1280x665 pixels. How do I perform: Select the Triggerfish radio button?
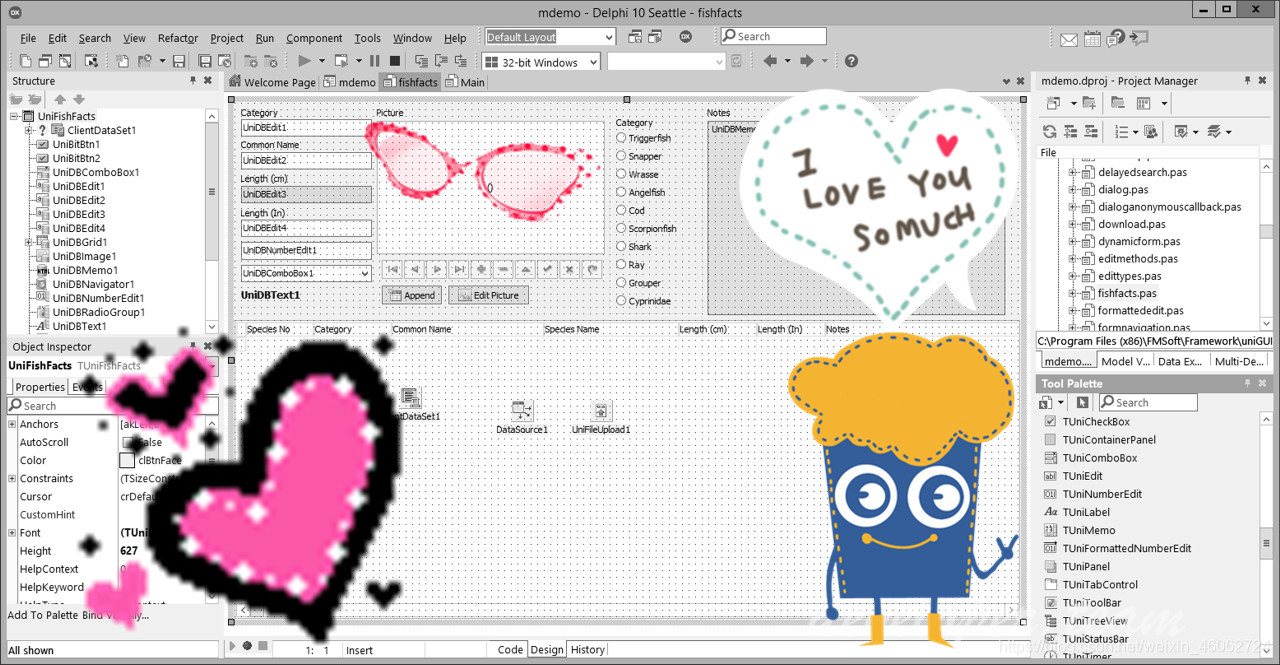[x=621, y=138]
